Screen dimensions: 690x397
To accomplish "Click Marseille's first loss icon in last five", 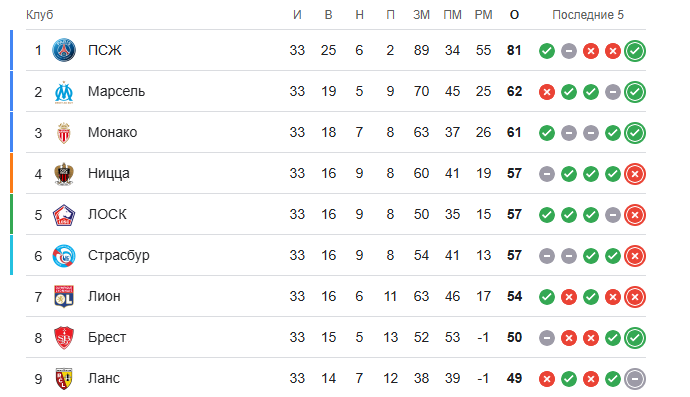I will 547,92.
